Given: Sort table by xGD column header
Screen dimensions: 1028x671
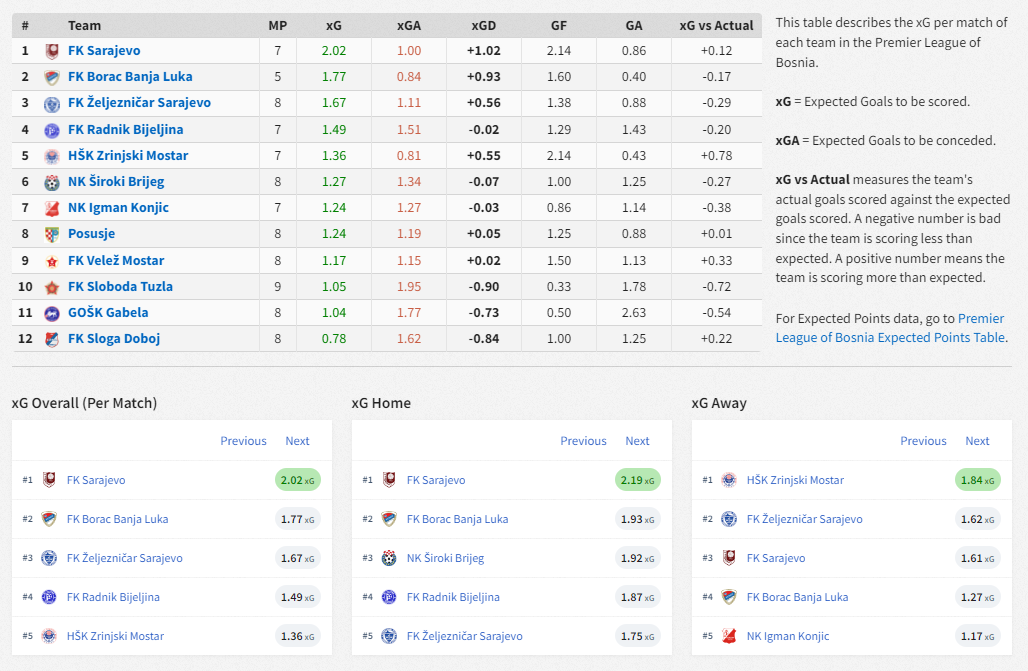Looking at the screenshot, I should [484, 26].
